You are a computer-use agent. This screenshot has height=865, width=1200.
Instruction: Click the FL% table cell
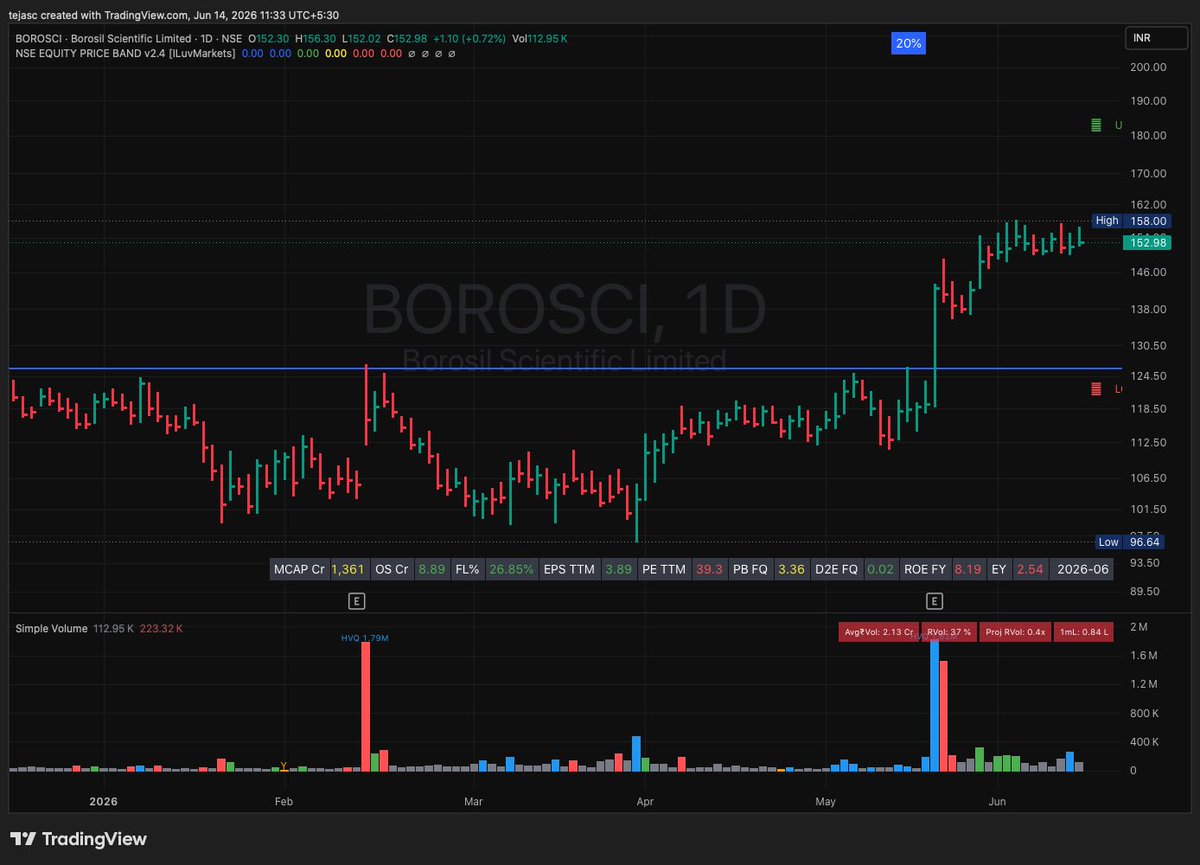click(x=467, y=569)
